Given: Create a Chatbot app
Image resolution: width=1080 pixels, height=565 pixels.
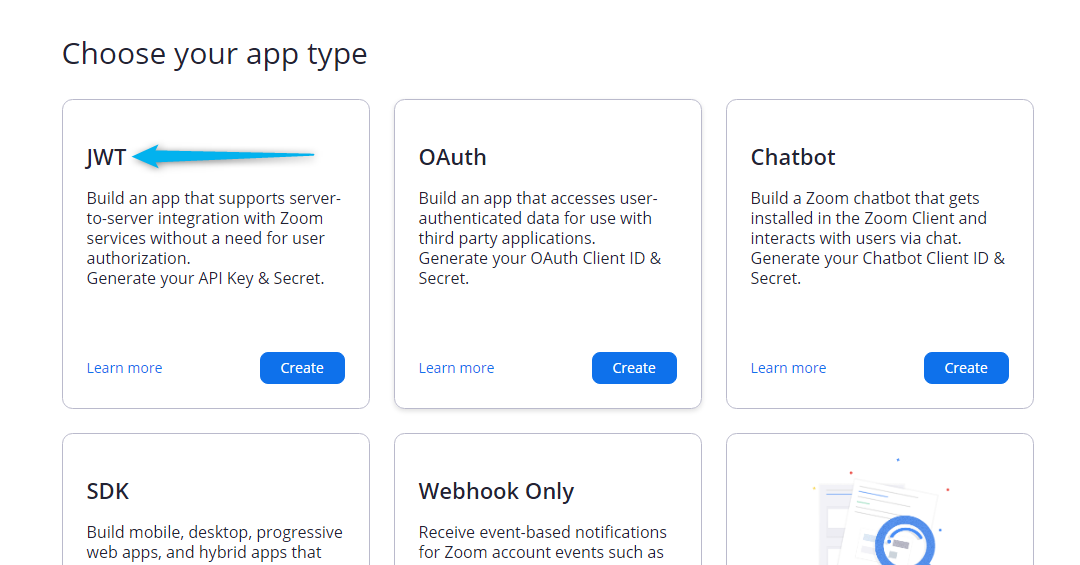Looking at the screenshot, I should point(966,368).
